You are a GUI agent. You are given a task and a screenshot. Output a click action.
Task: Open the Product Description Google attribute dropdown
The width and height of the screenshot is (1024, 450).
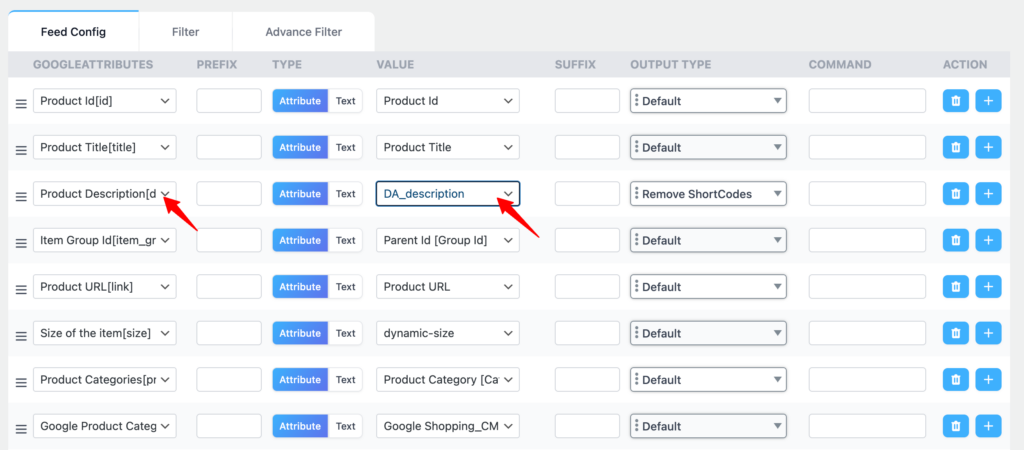pyautogui.click(x=104, y=194)
